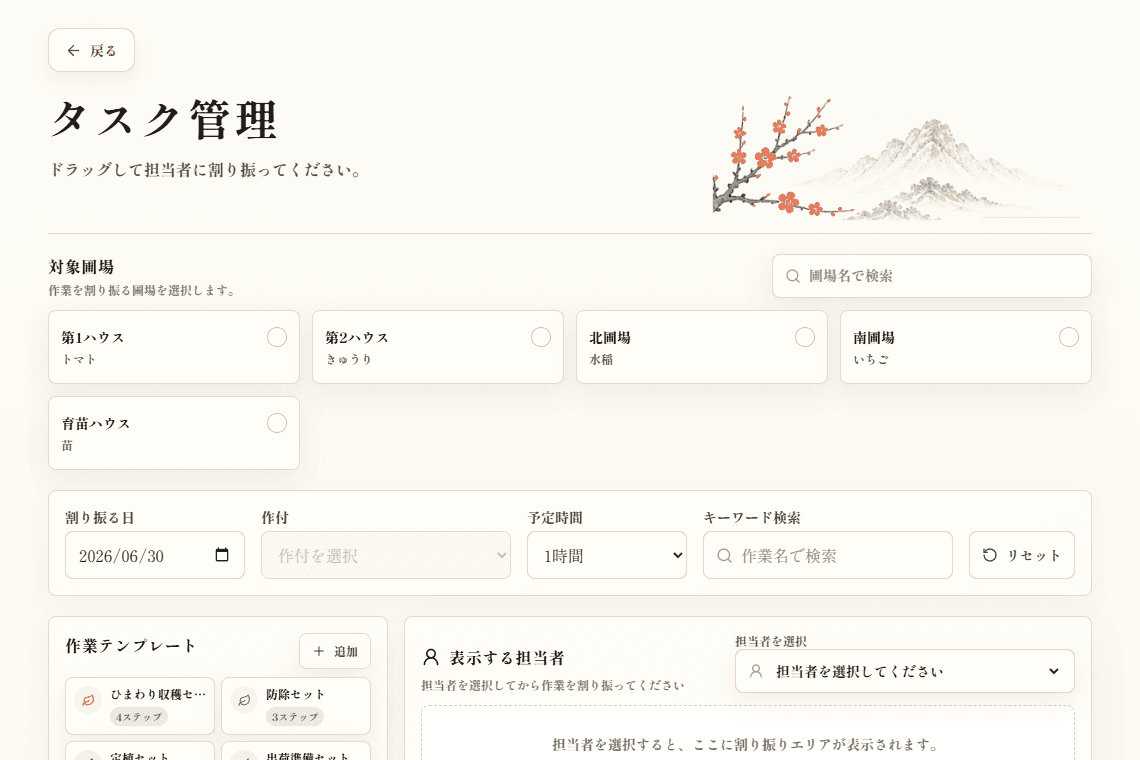Click the 追加 template button
Screen dimensions: 1140x760
tap(334, 651)
